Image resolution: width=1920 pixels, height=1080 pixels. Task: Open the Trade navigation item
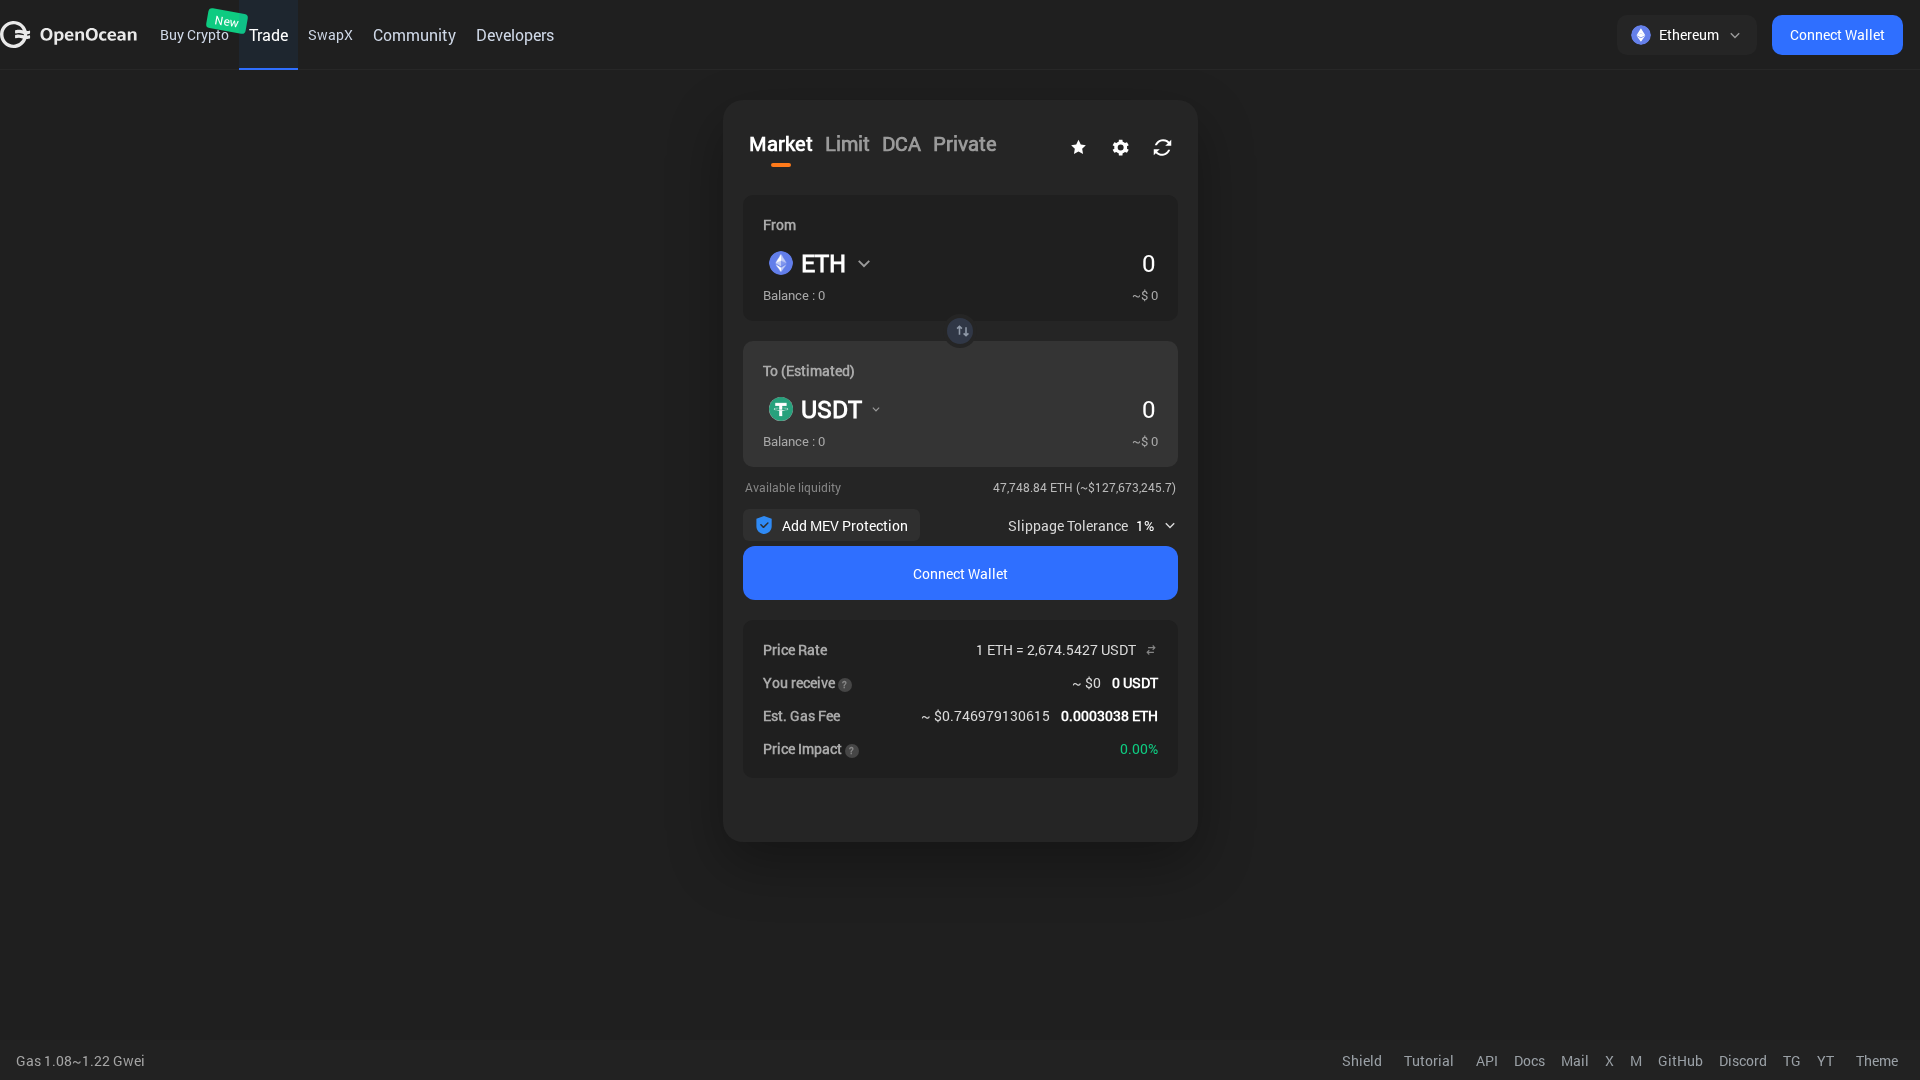pyautogui.click(x=268, y=35)
